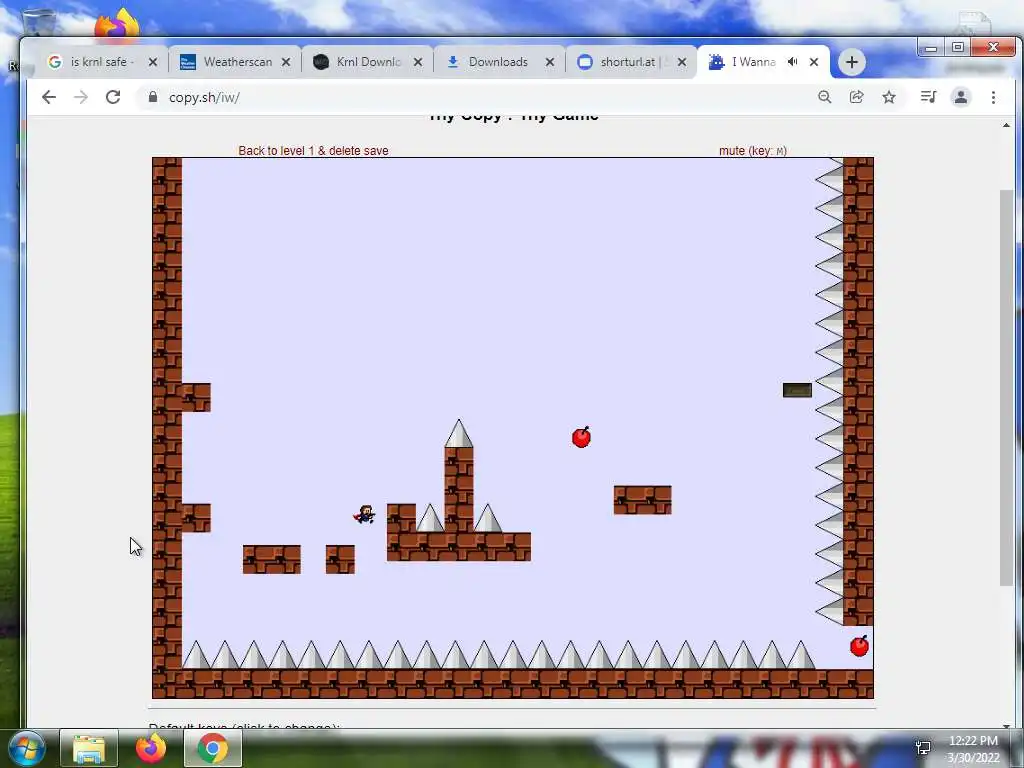Click the red cherry at bottom right corner

click(859, 646)
